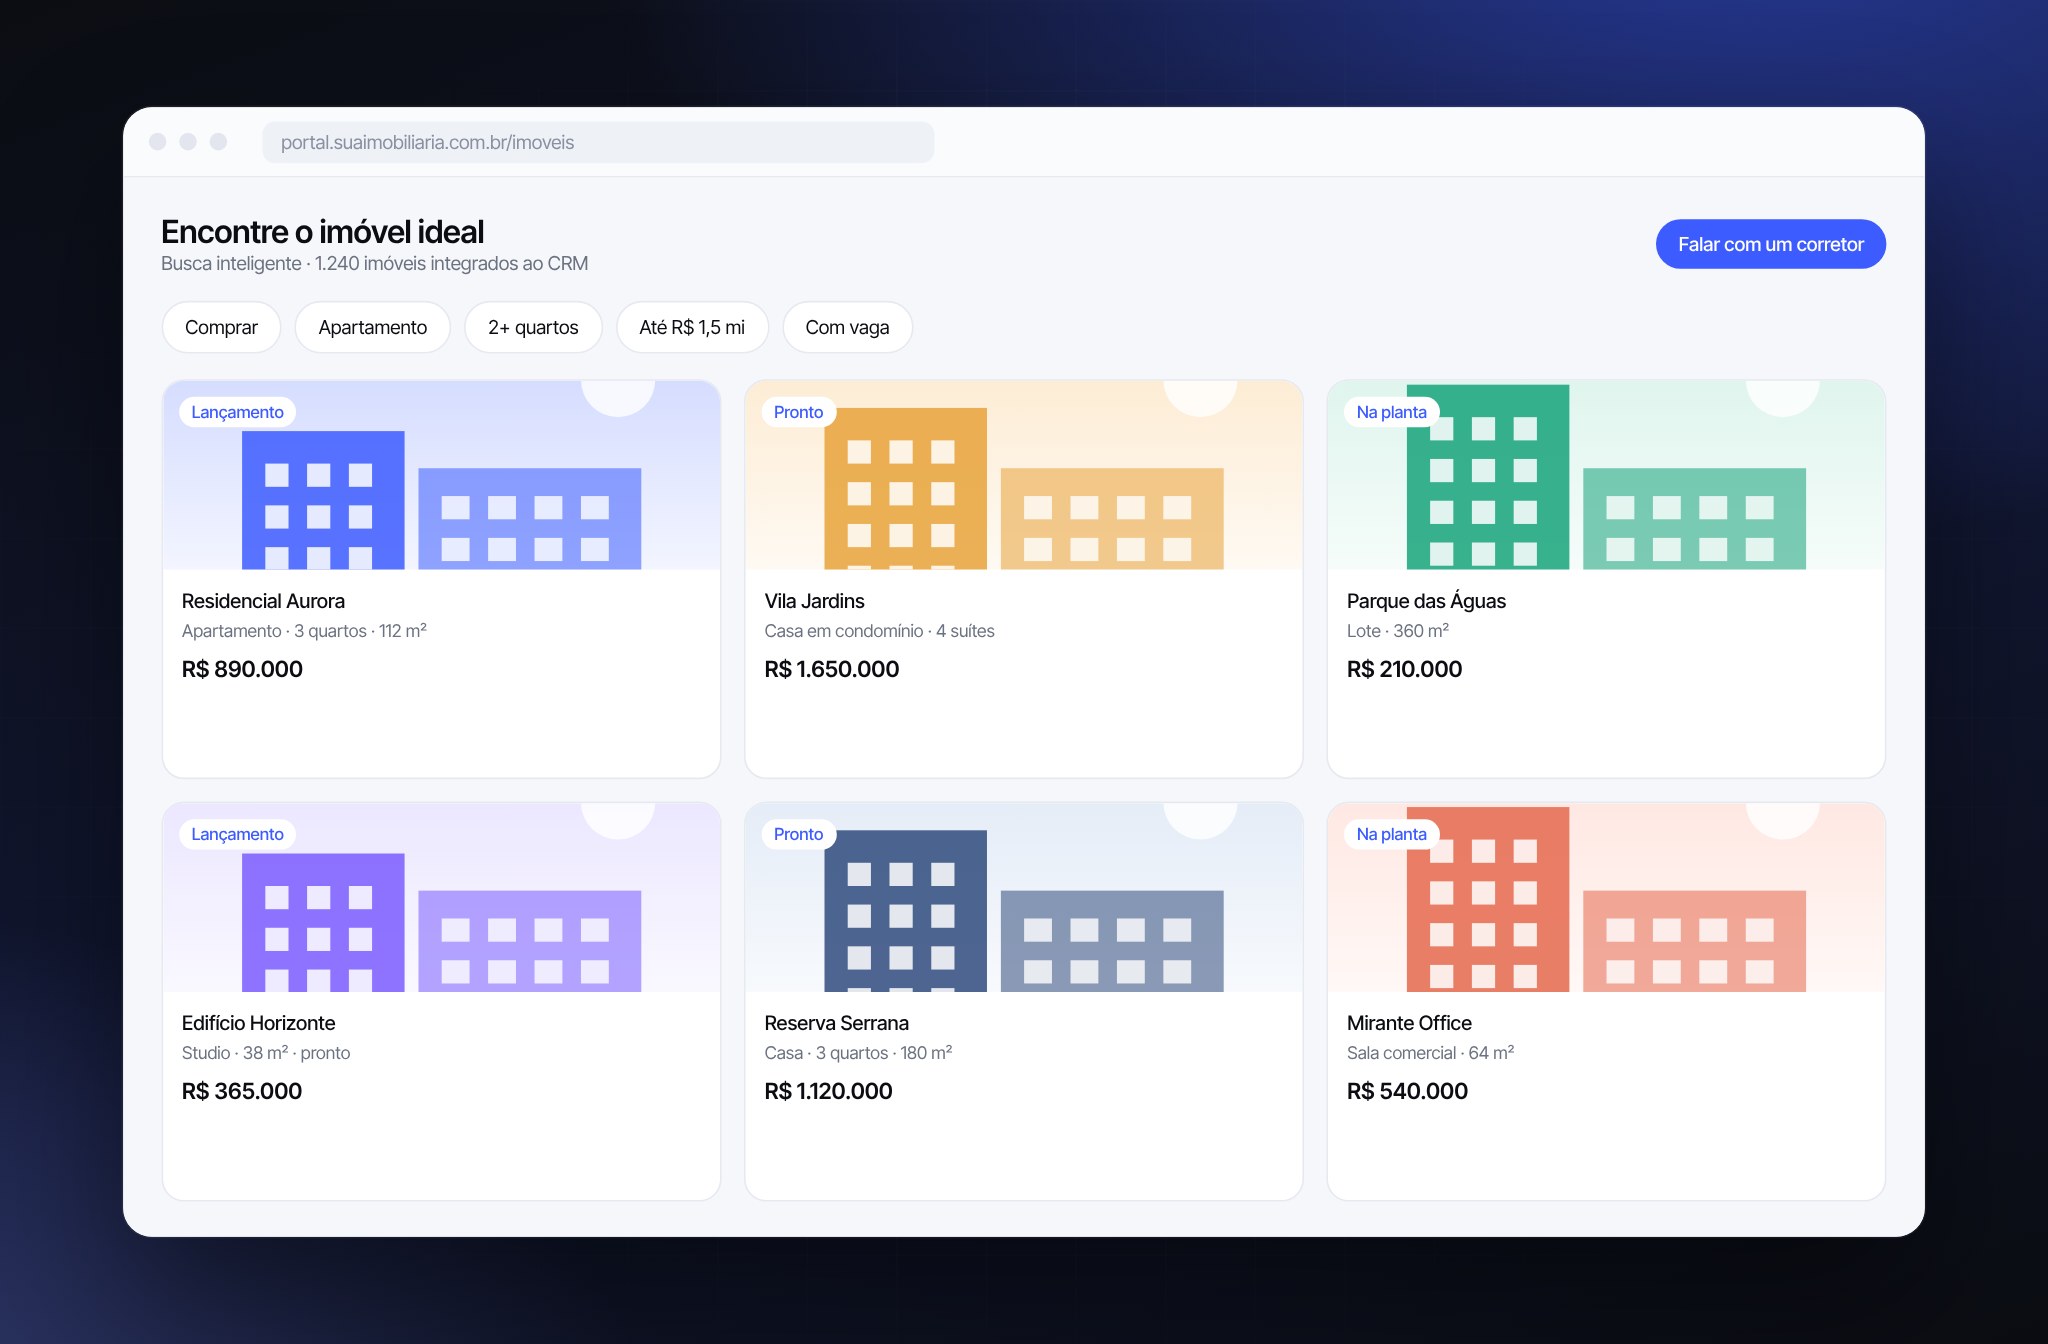Click the text Casa · 3 quartos · 180 m²
Screen dimensions: 2048x1344
(858, 1053)
